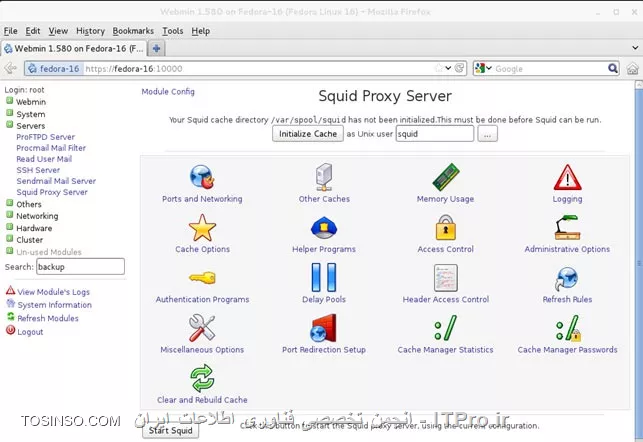This screenshot has width=643, height=442.
Task: Open the Help menu
Action: tap(201, 31)
